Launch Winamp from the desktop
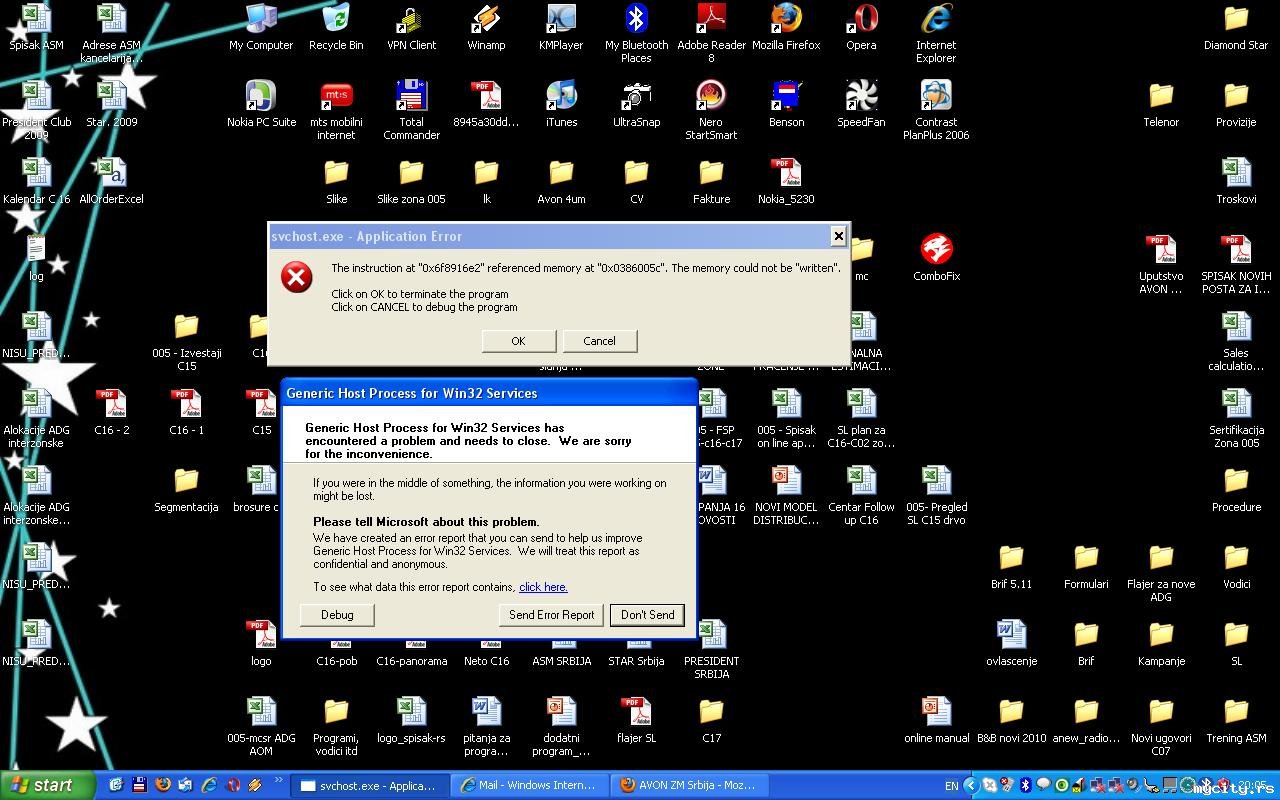 486,27
